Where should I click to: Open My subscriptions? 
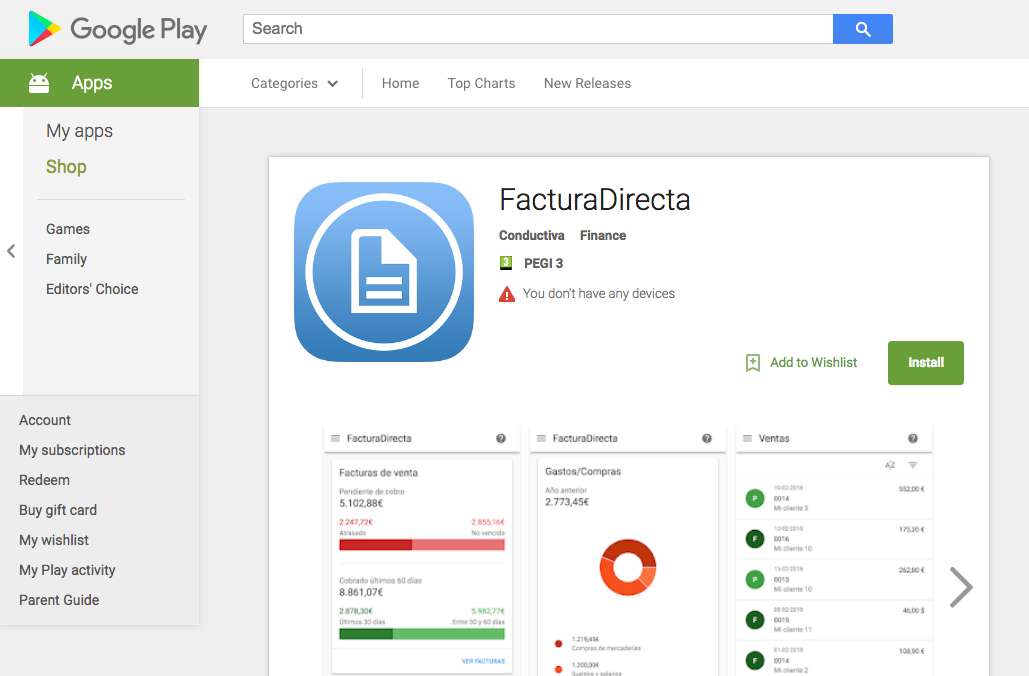72,450
